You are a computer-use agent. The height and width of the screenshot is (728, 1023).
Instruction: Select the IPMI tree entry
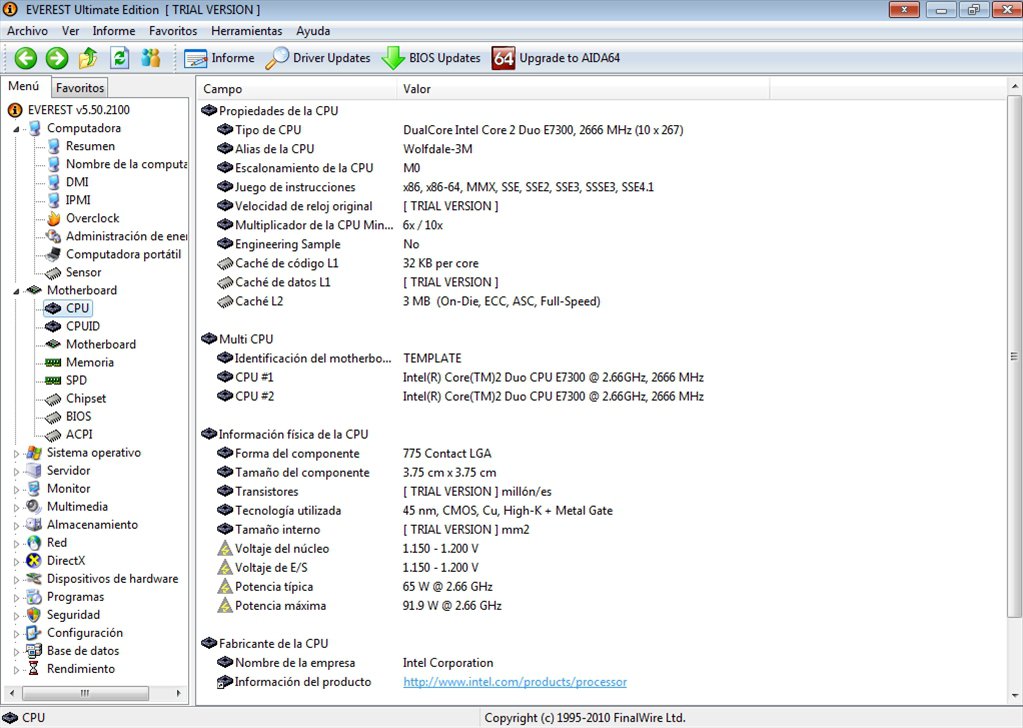point(78,200)
